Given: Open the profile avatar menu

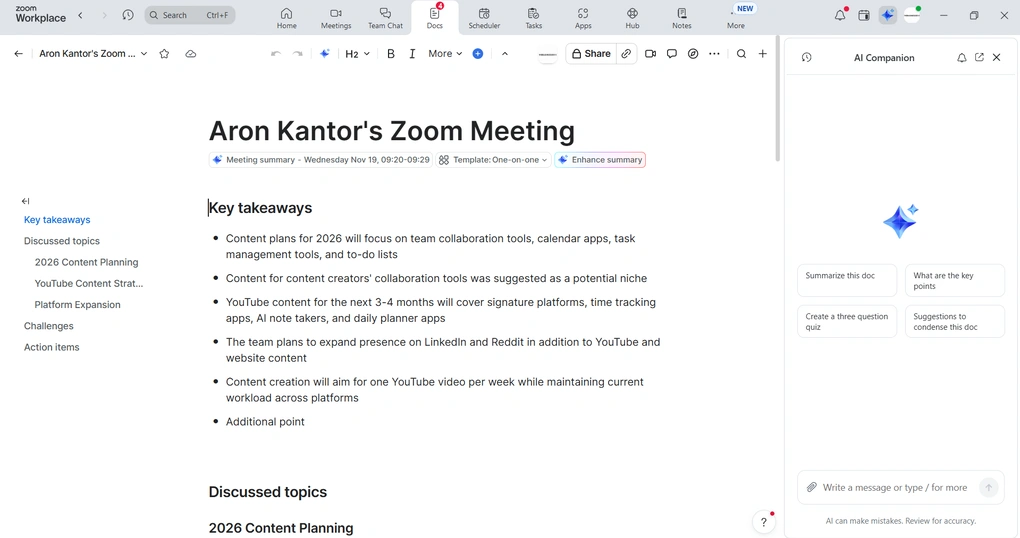Looking at the screenshot, I should [912, 15].
